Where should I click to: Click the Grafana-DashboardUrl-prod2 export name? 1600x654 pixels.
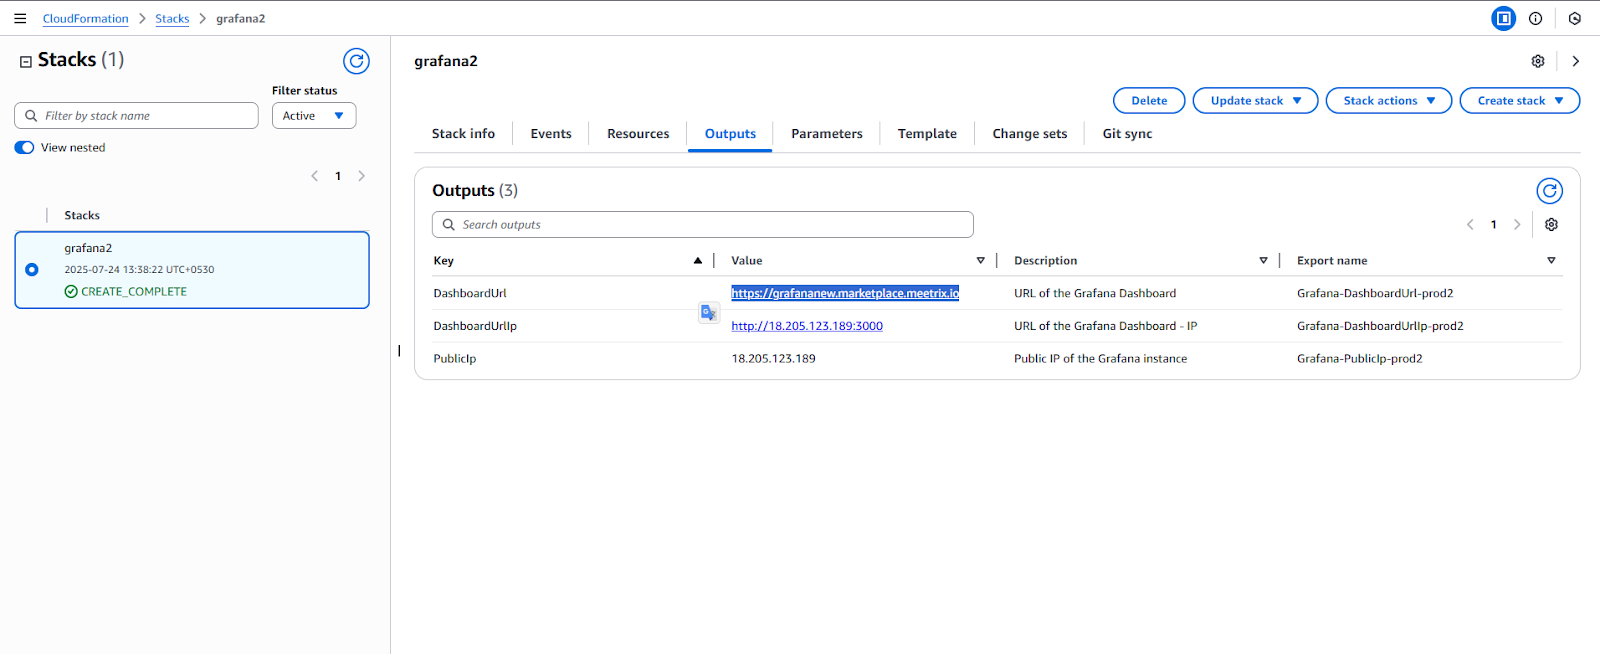point(1375,294)
